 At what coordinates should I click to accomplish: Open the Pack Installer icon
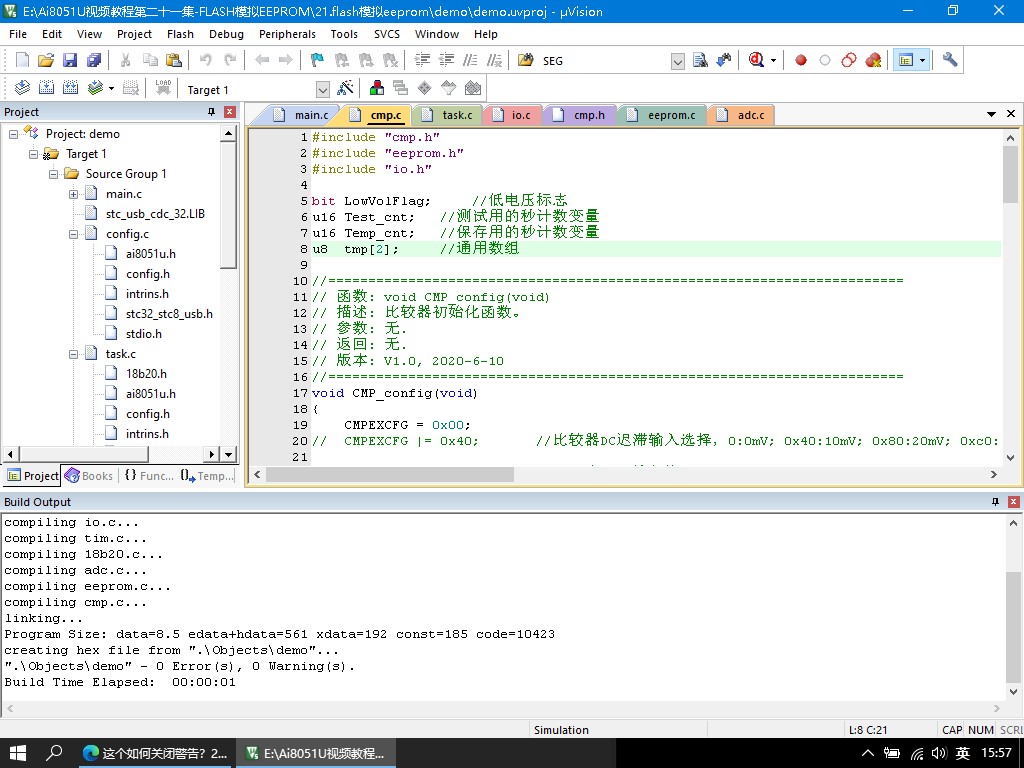point(473,88)
